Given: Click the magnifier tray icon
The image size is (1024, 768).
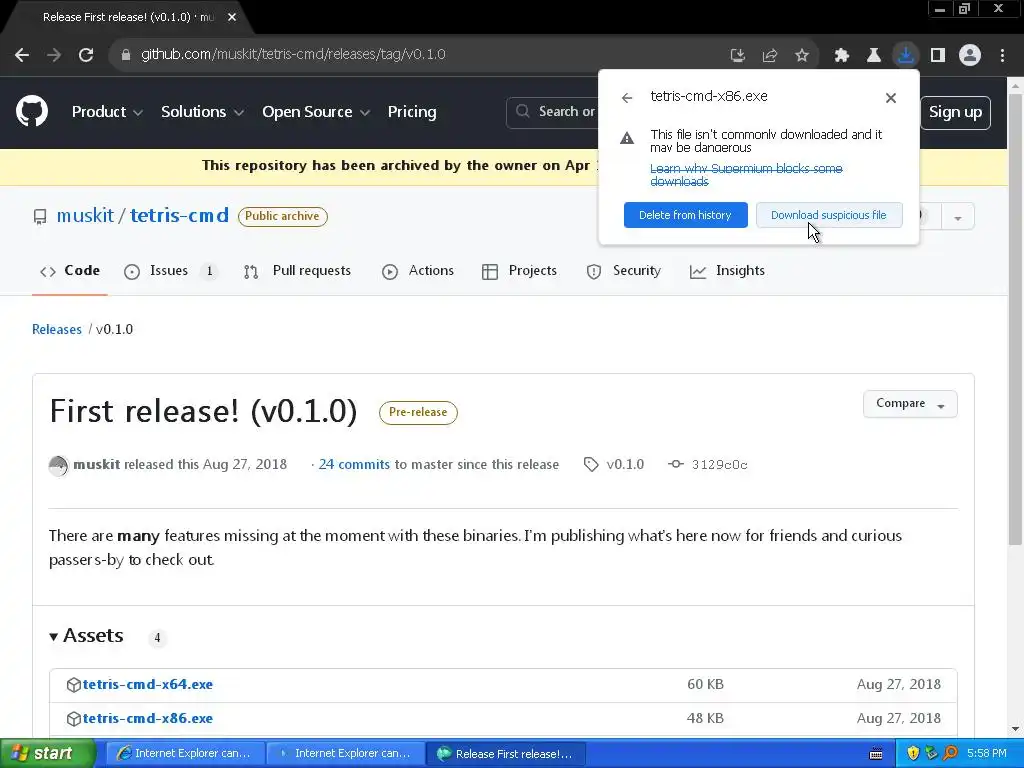Looking at the screenshot, I should (x=950, y=754).
